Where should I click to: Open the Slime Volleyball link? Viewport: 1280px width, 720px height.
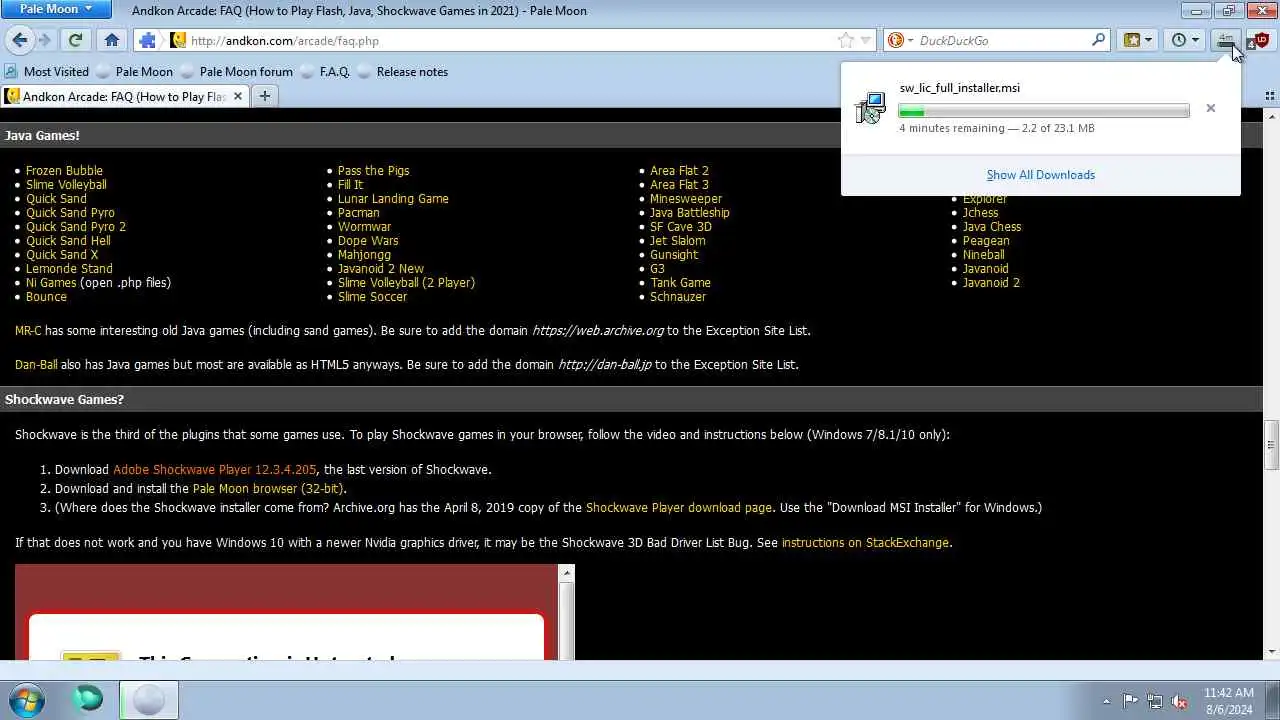coord(66,185)
